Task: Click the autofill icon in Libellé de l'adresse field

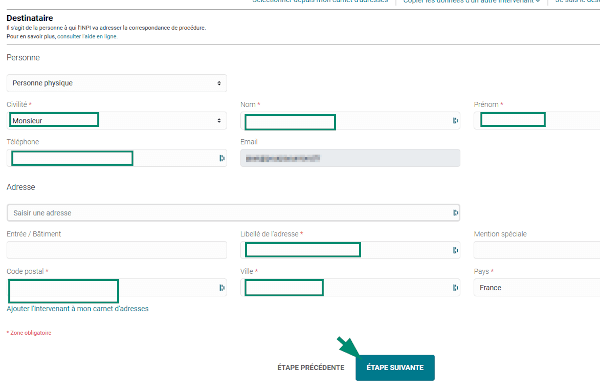Action: tap(455, 250)
